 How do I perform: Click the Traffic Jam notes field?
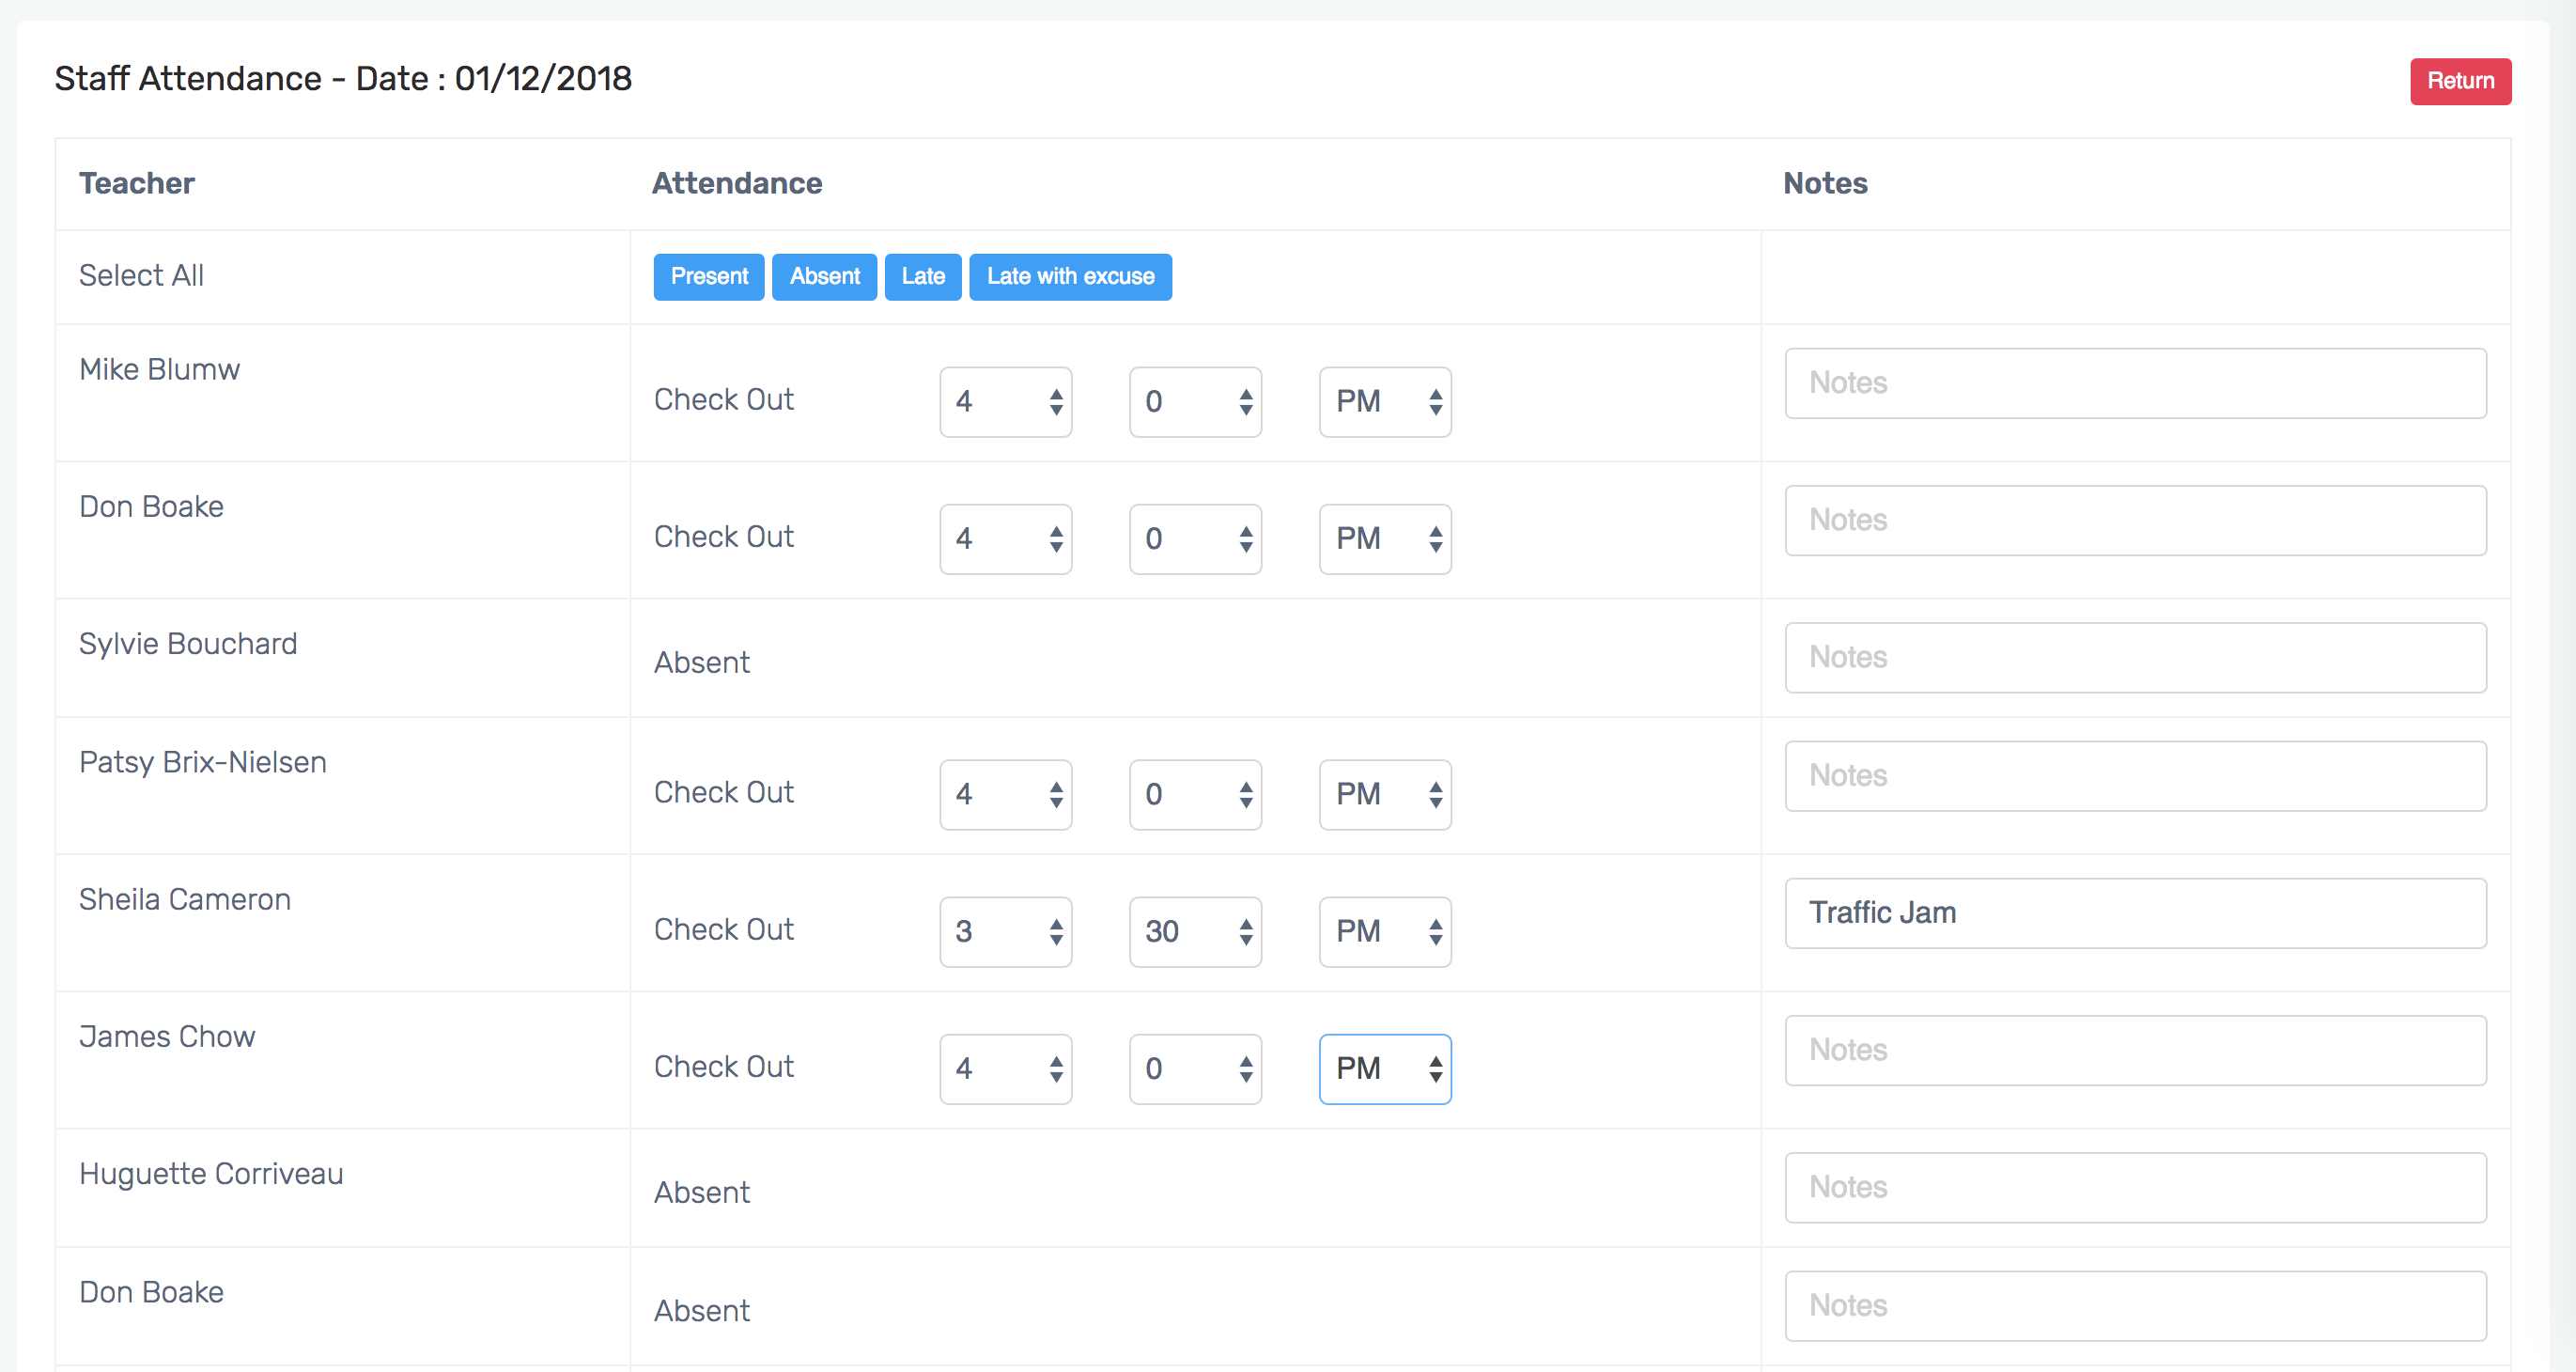pos(2135,913)
